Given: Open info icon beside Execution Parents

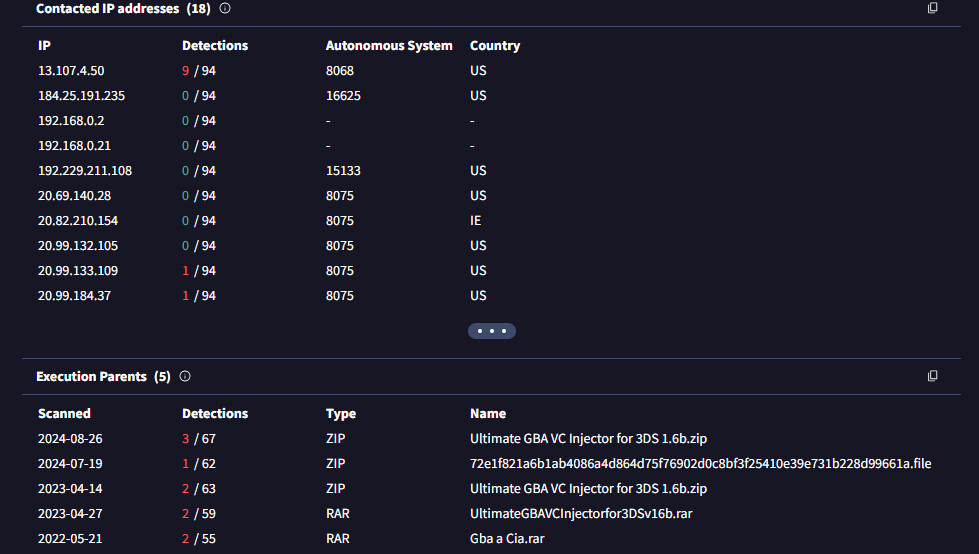Looking at the screenshot, I should pyautogui.click(x=185, y=376).
